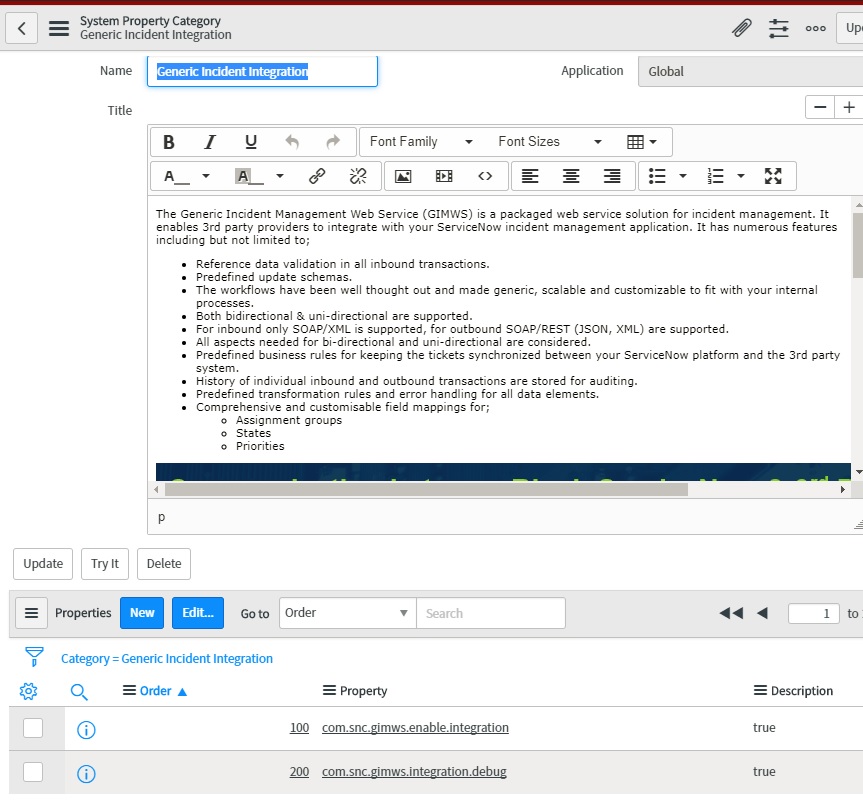The width and height of the screenshot is (863, 803).
Task: Focus the Properties list Search box
Action: pos(491,613)
